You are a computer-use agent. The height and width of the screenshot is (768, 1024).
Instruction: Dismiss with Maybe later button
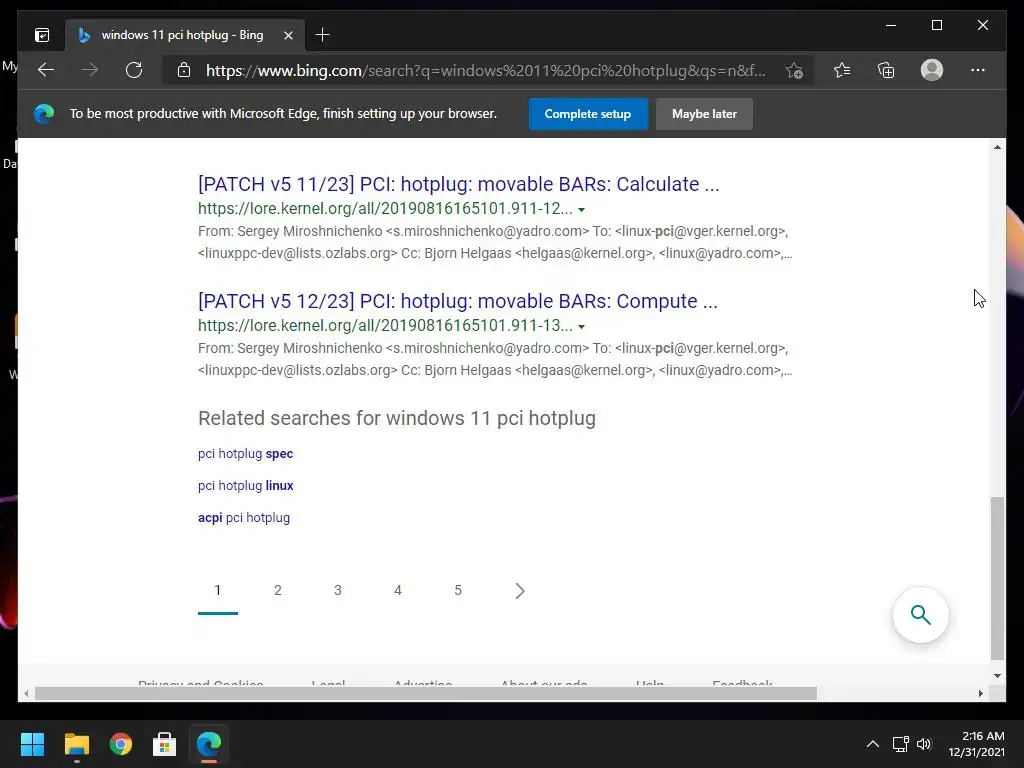704,114
